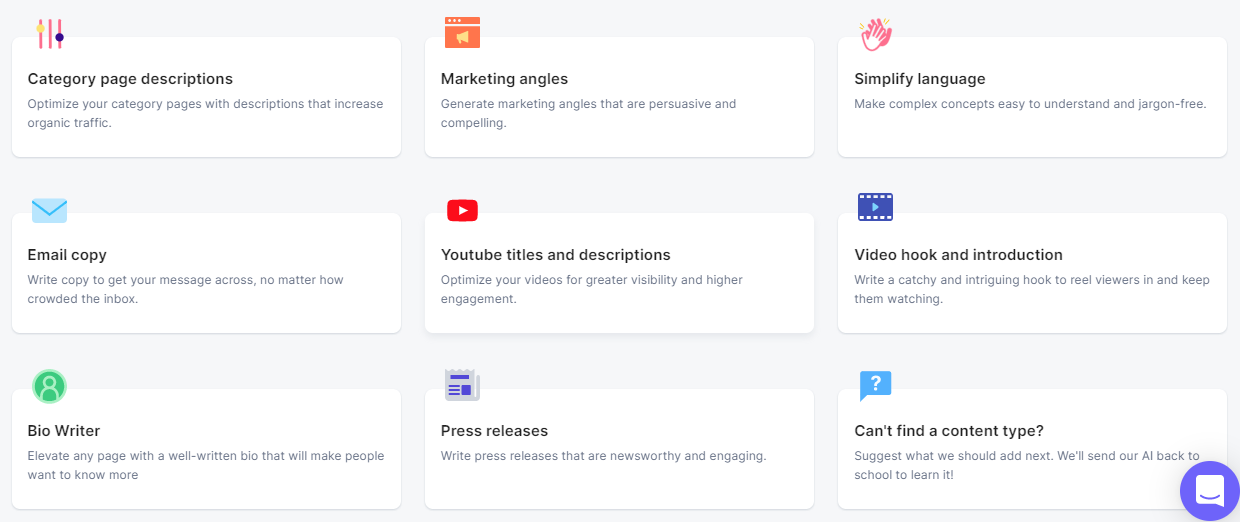1240x522 pixels.
Task: Click the red YouTube play icon
Action: click(x=462, y=210)
